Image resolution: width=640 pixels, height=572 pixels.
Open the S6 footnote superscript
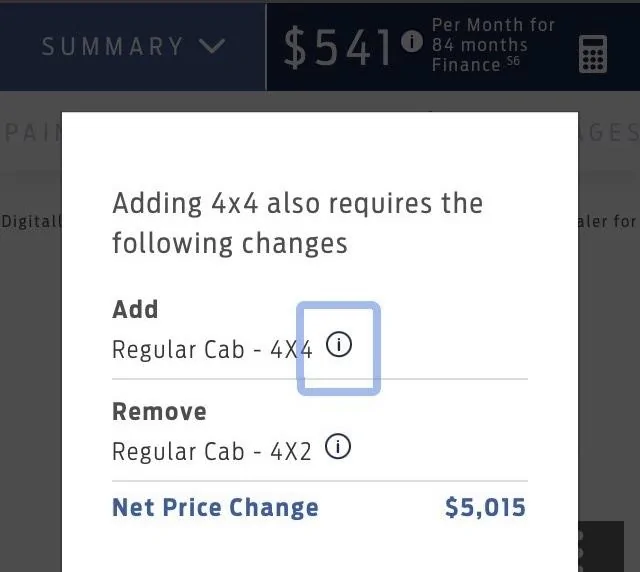513,62
